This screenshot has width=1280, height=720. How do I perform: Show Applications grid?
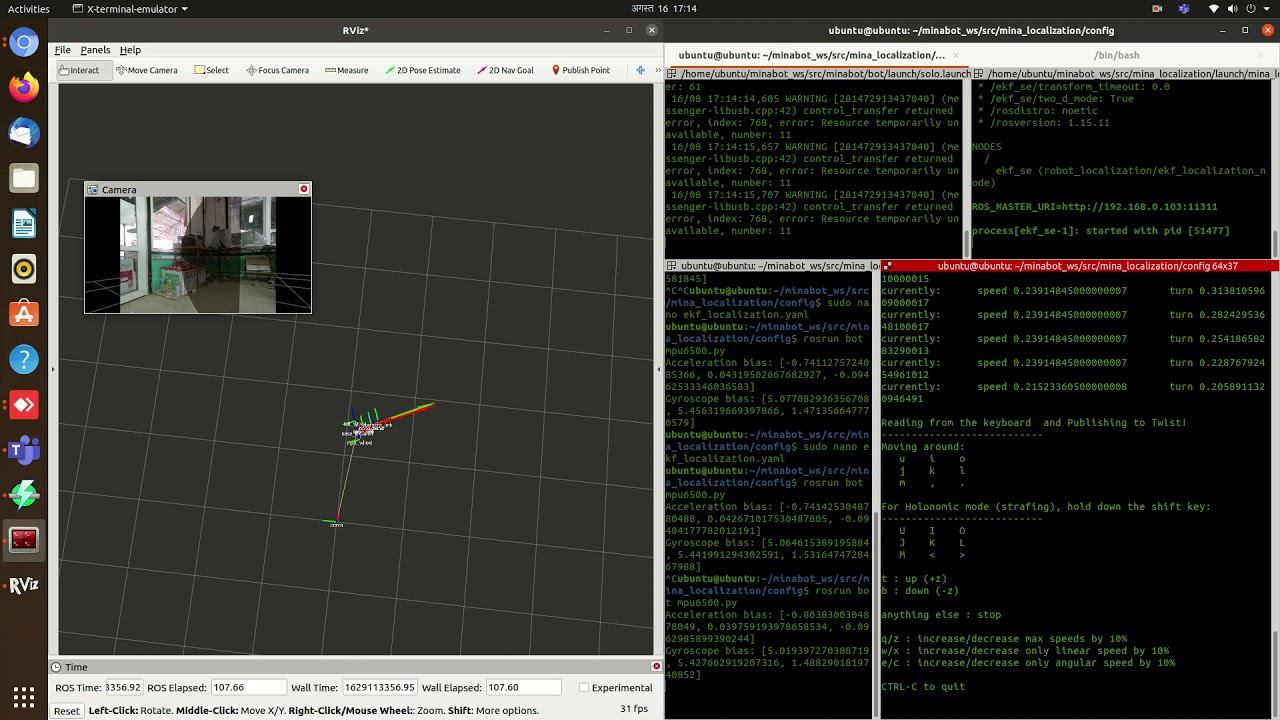click(24, 696)
